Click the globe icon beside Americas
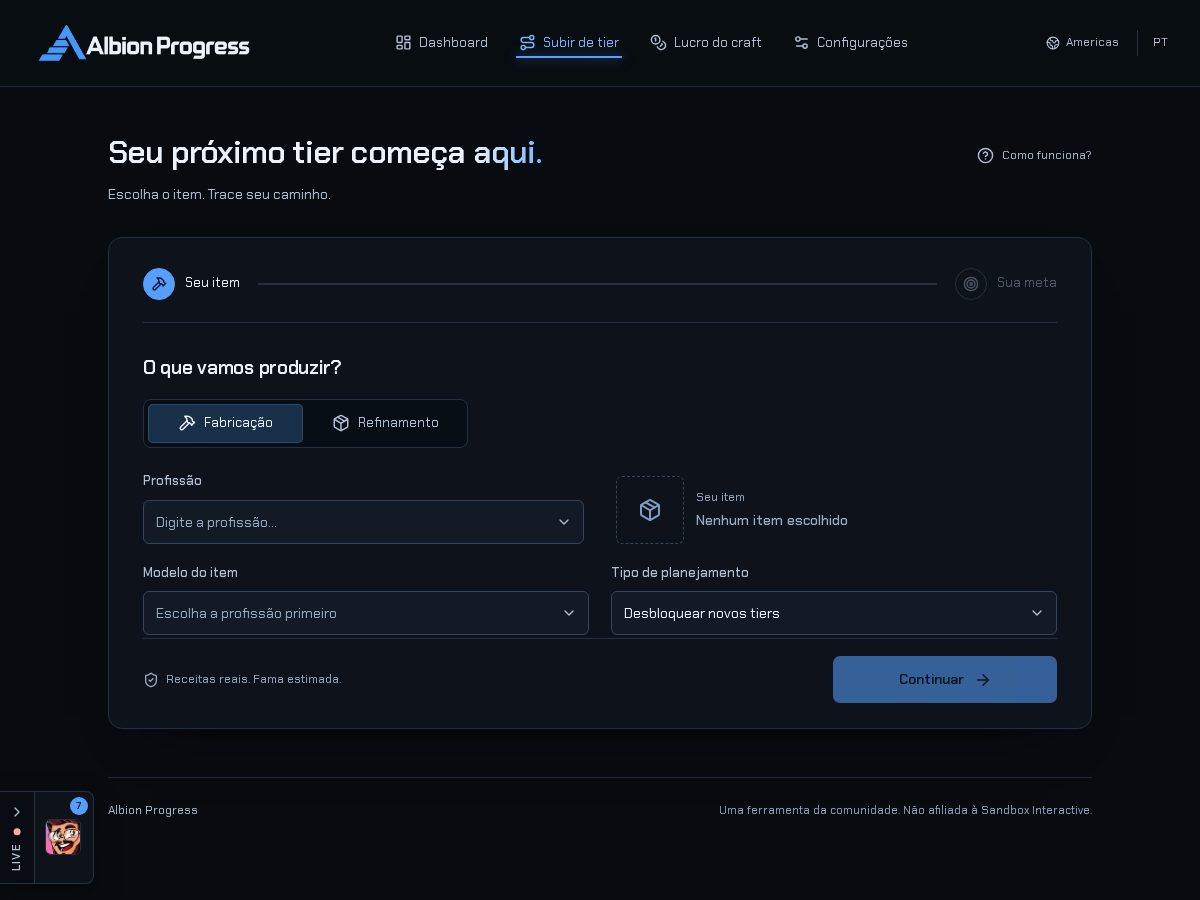Screen dimensions: 1200x900 (x=1053, y=43)
